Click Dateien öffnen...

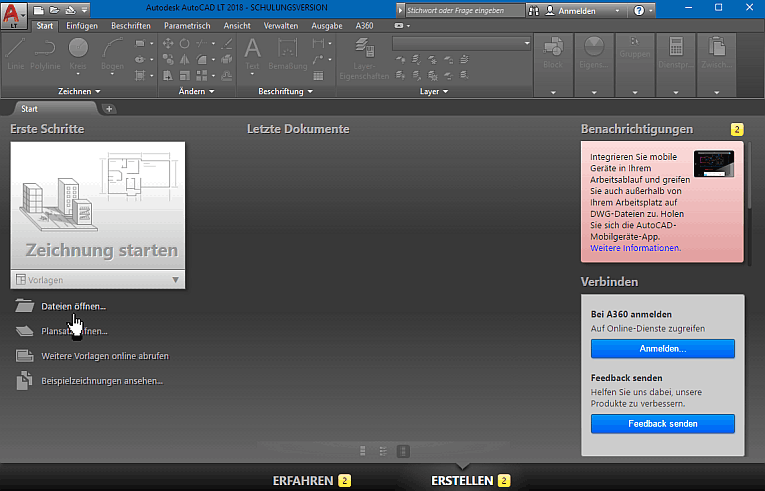pos(74,307)
